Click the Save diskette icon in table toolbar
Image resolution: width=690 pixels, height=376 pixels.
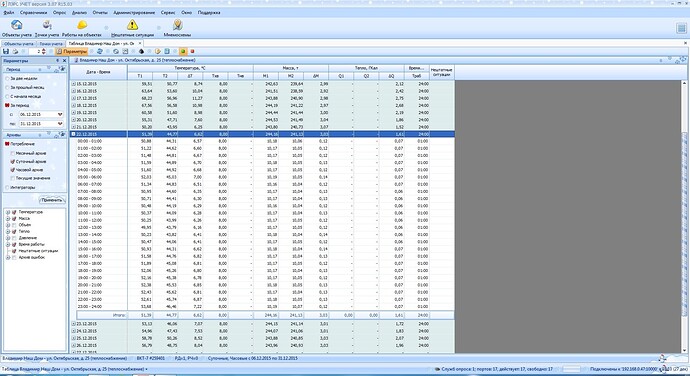point(6,52)
